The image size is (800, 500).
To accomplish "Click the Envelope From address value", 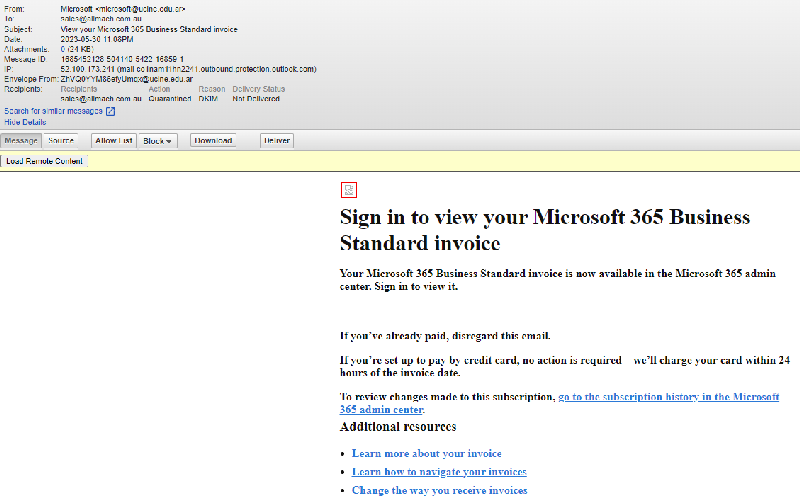I will [127, 79].
